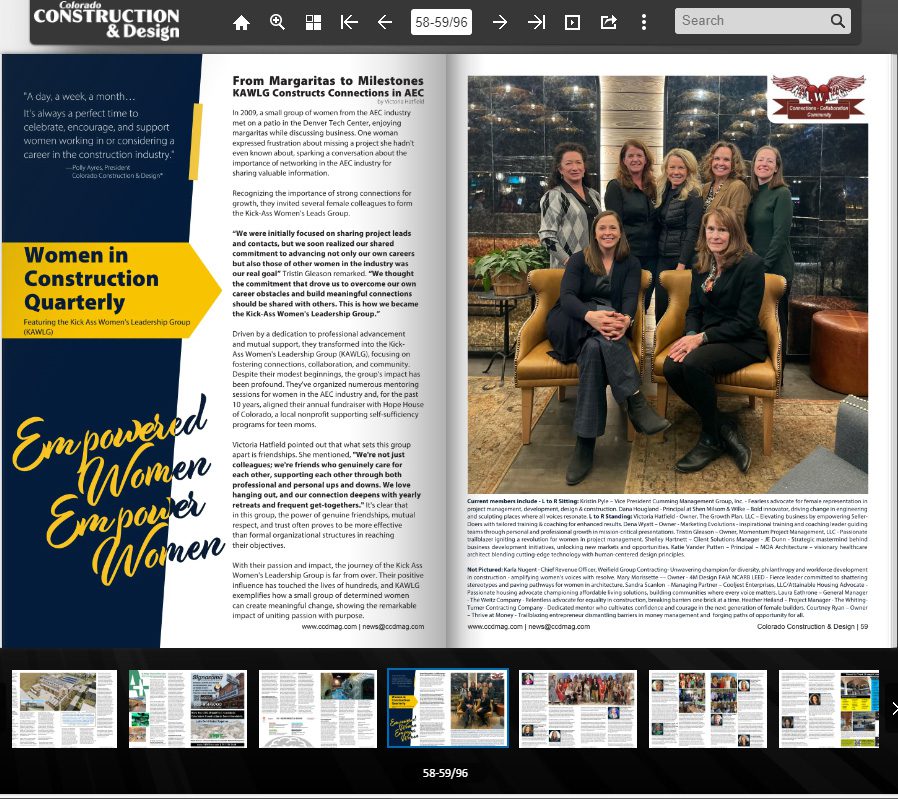Open the more options menu
Image resolution: width=898 pixels, height=799 pixels.
pos(644,22)
